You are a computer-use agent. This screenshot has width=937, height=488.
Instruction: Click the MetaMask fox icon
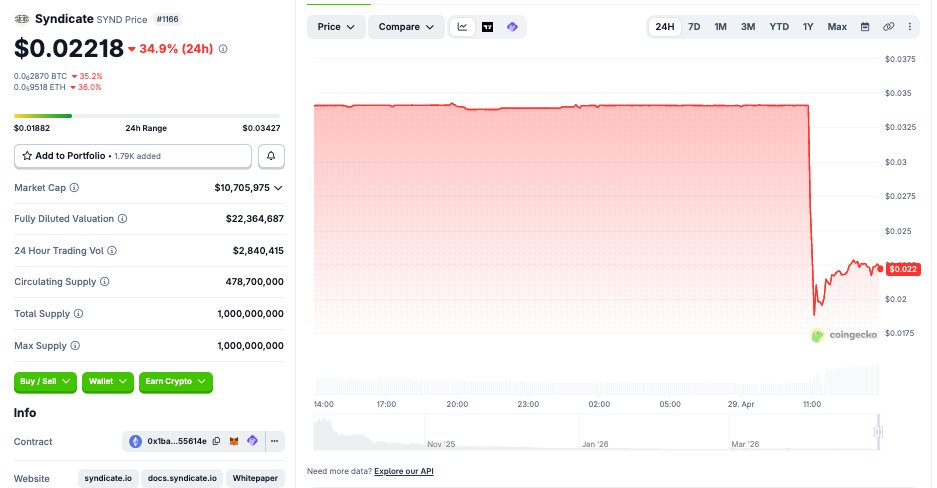click(234, 441)
